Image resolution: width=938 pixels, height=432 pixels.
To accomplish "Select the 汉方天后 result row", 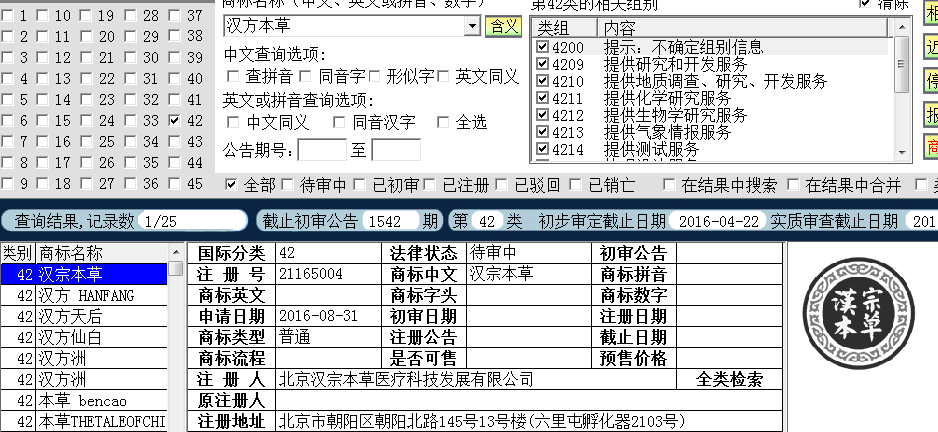I will click(84, 317).
